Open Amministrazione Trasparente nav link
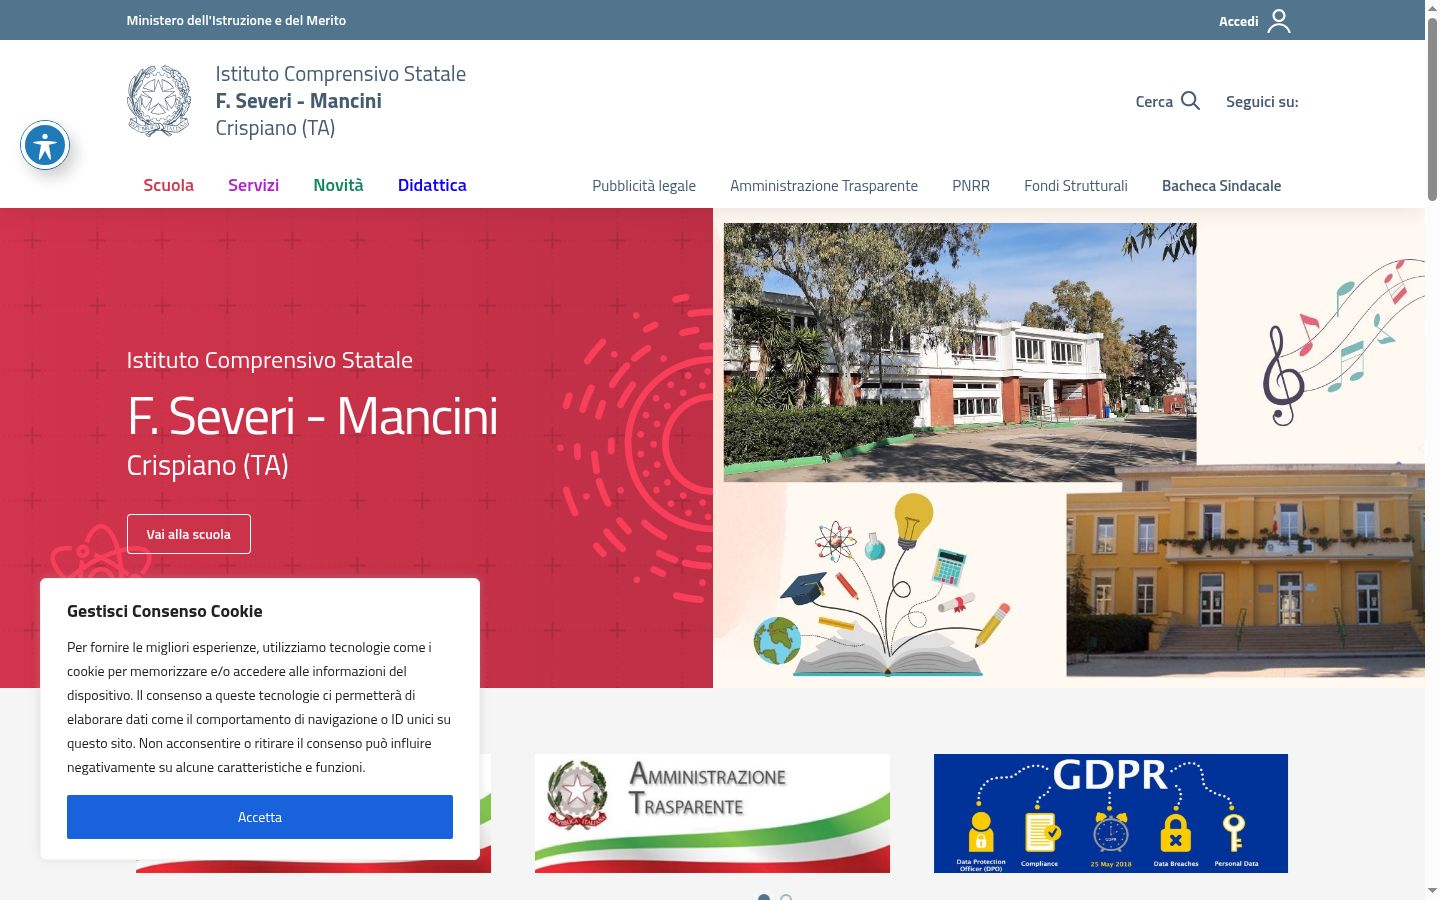1440x900 pixels. click(x=824, y=186)
